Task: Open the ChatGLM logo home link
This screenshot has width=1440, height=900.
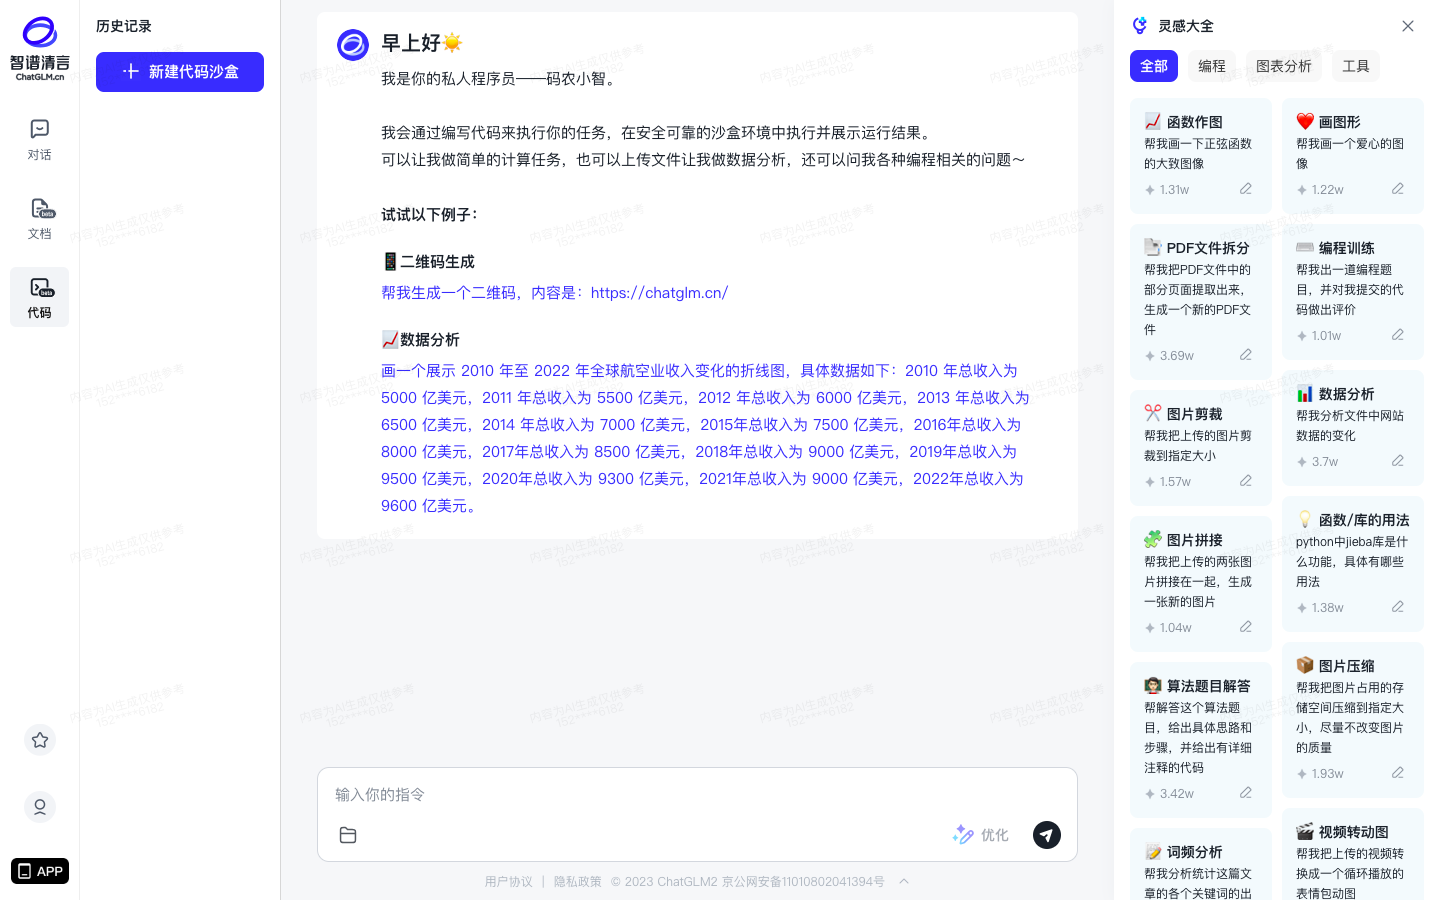Action: pyautogui.click(x=40, y=48)
